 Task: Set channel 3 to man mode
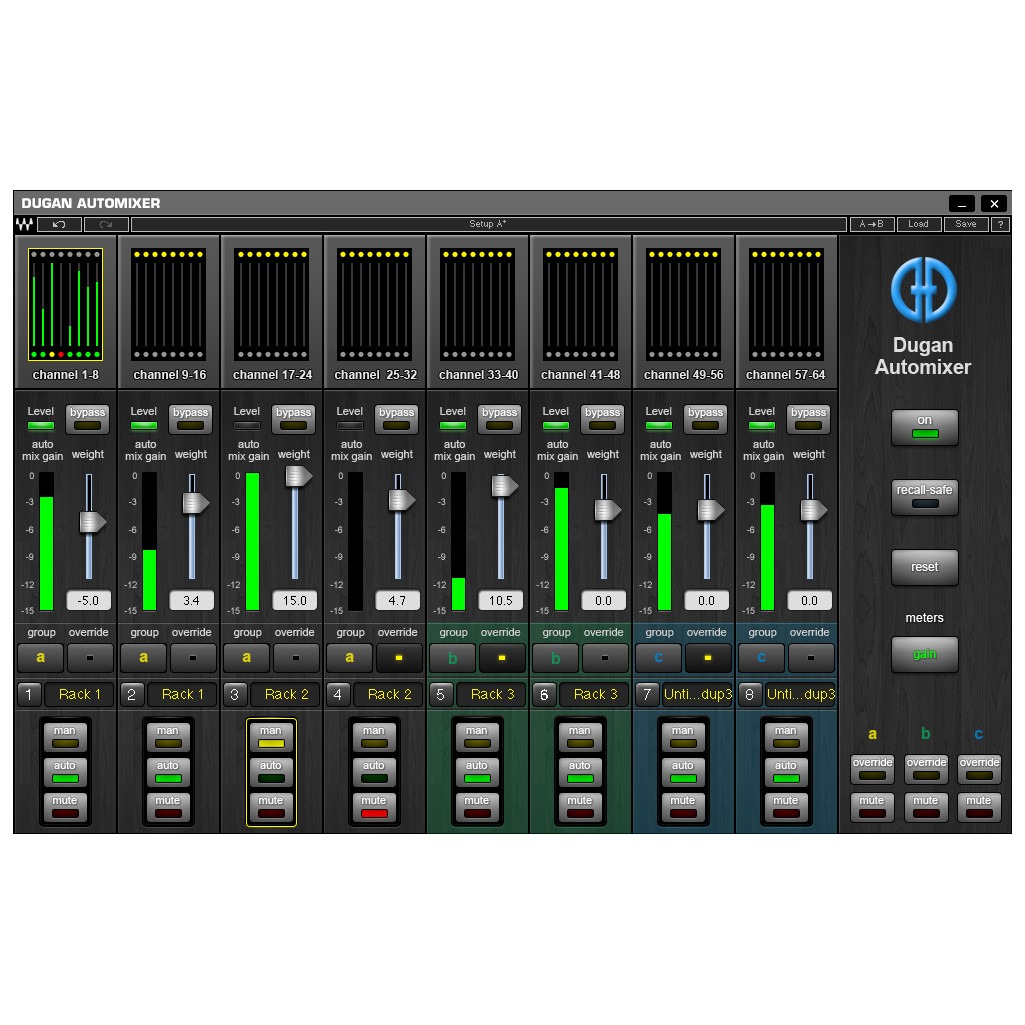click(271, 737)
